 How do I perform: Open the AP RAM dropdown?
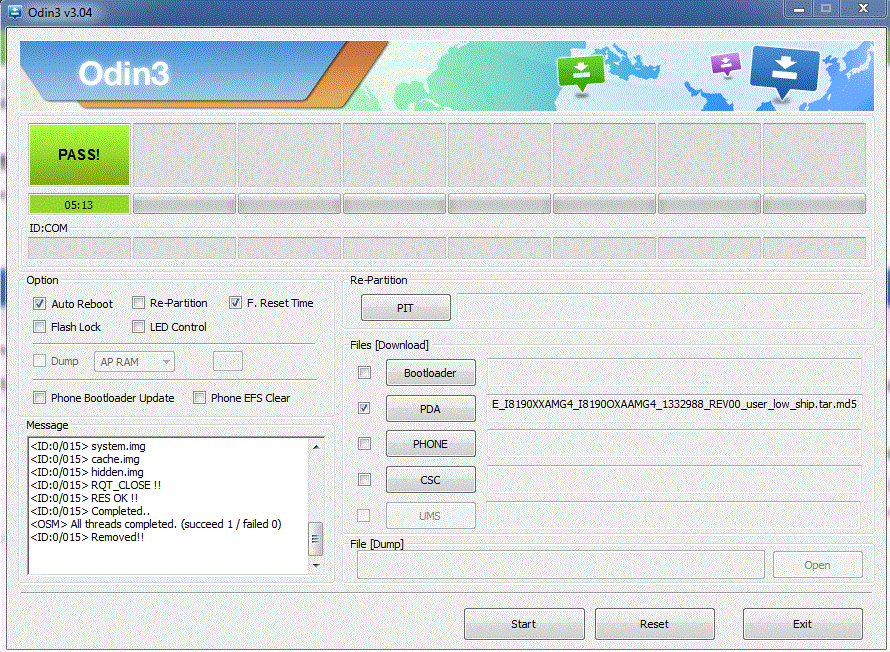(x=135, y=361)
